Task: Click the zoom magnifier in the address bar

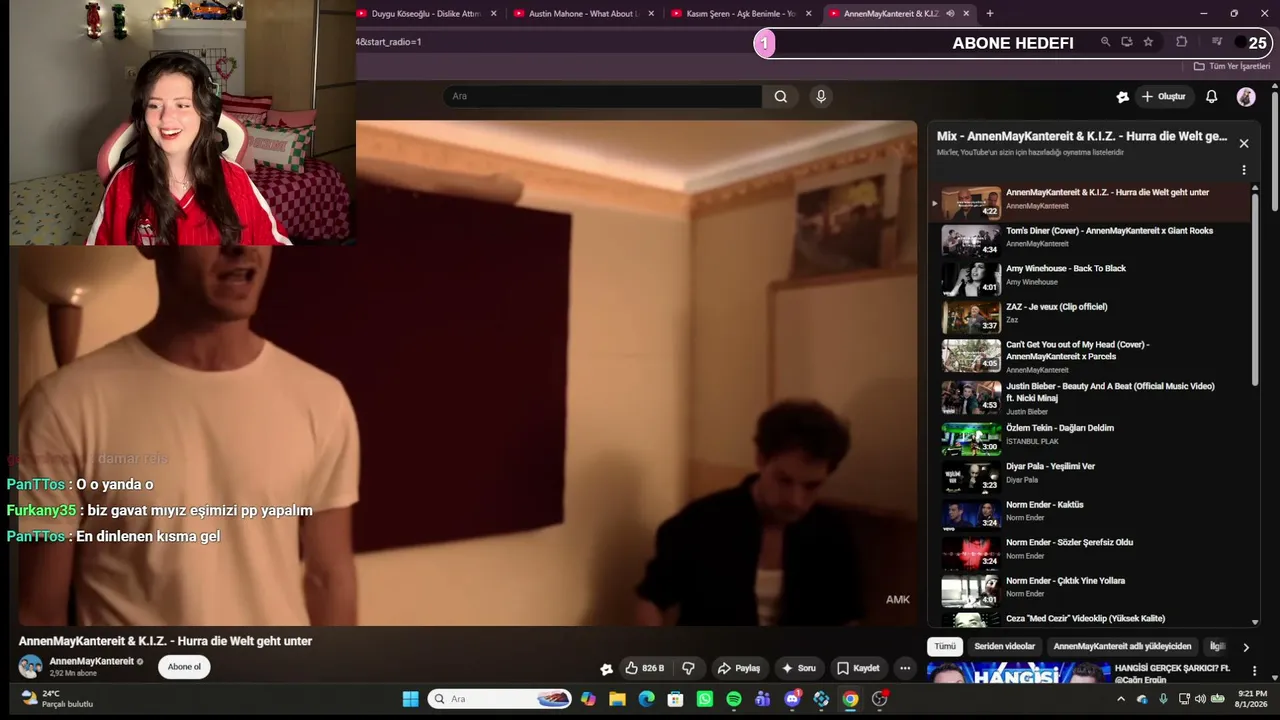Action: point(1105,42)
